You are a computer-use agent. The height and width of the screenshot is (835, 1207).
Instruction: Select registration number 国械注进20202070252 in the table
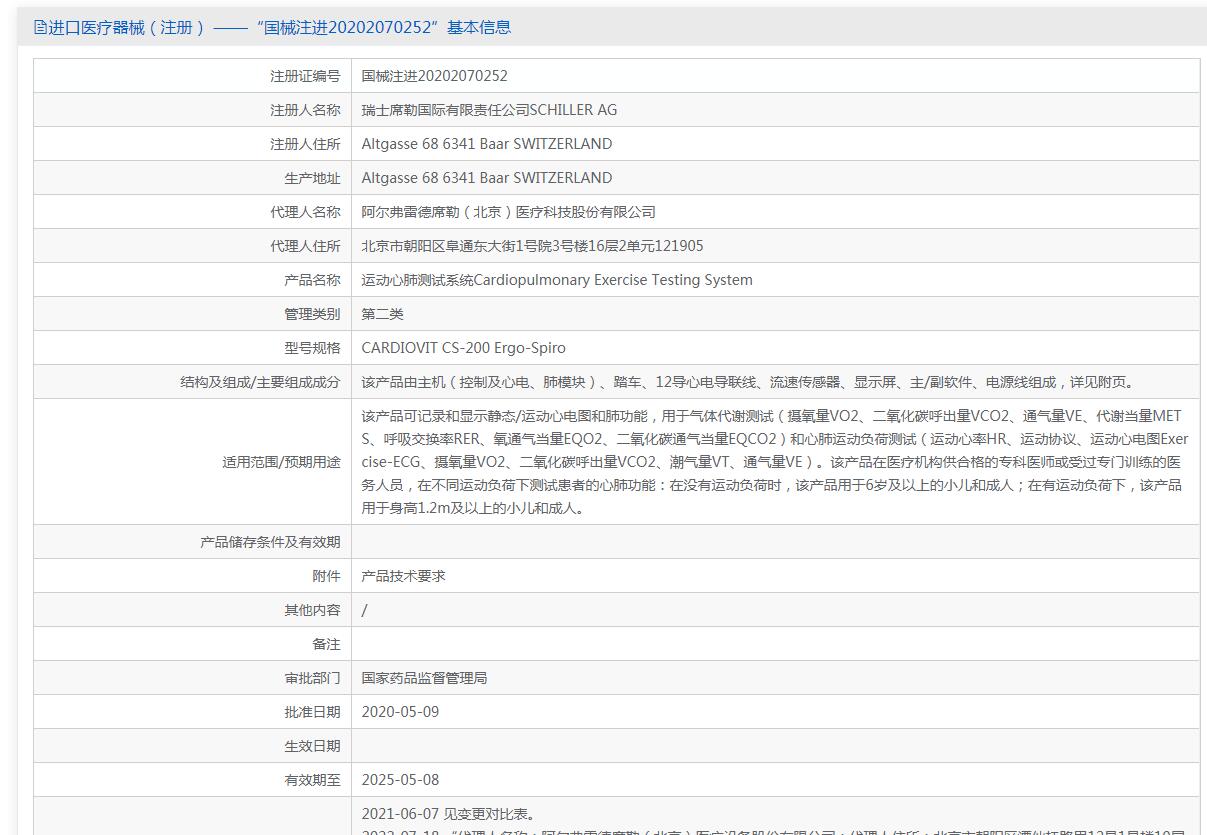tap(435, 76)
